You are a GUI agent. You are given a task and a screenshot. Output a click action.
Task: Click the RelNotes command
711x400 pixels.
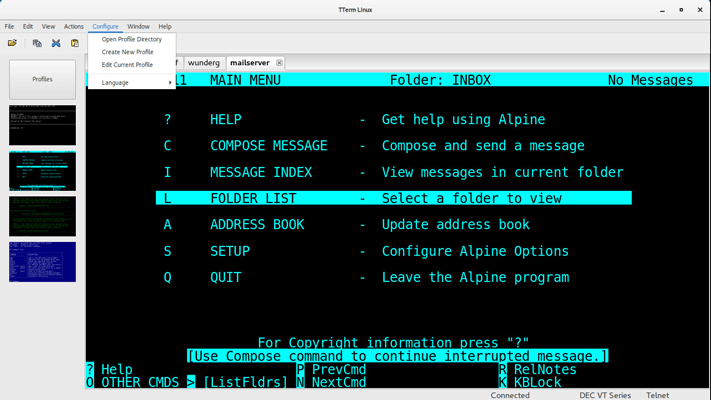coord(537,369)
